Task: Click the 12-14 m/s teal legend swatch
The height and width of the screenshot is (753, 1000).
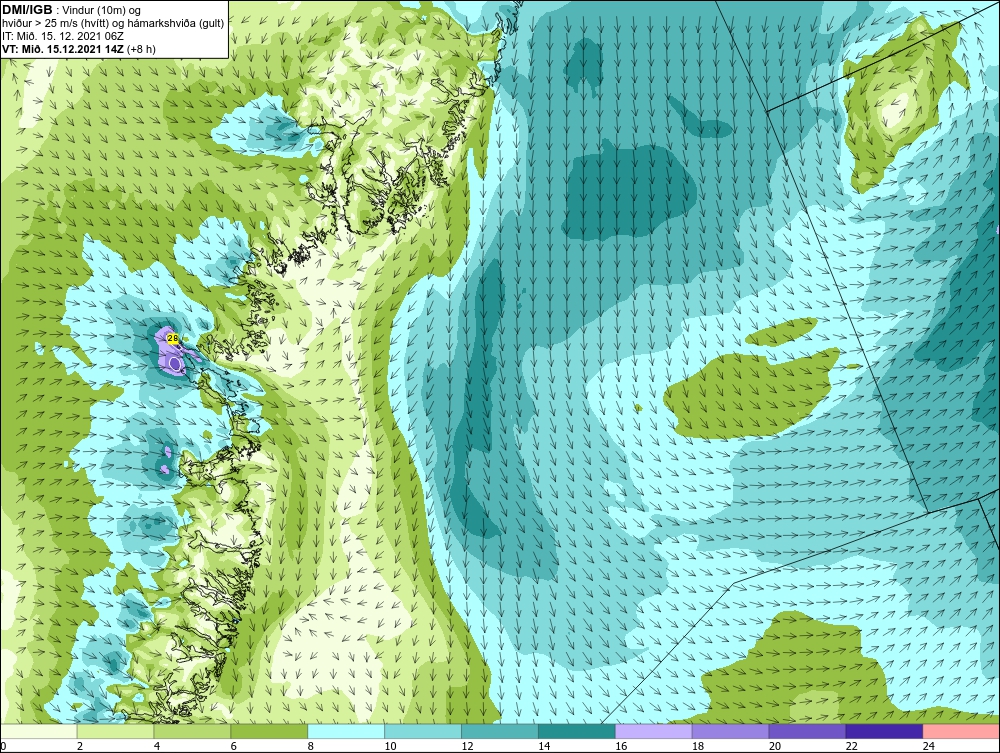Action: pyautogui.click(x=500, y=731)
